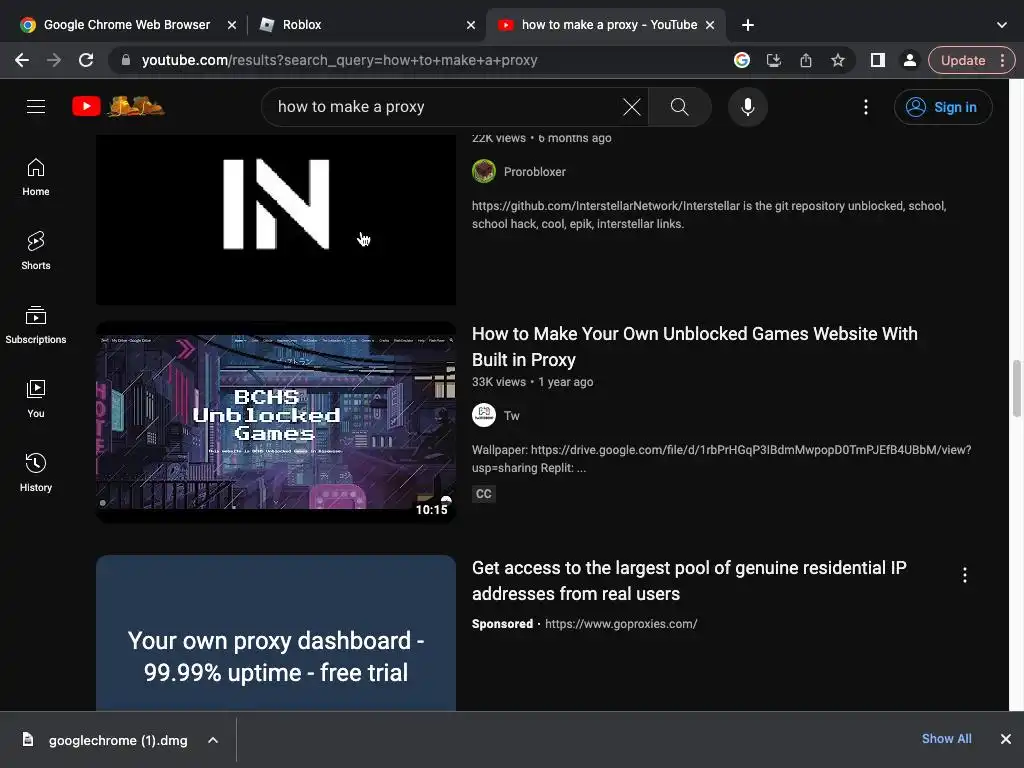This screenshot has height=768, width=1024.
Task: Click the github.com Interstellar description text
Action: (x=709, y=214)
